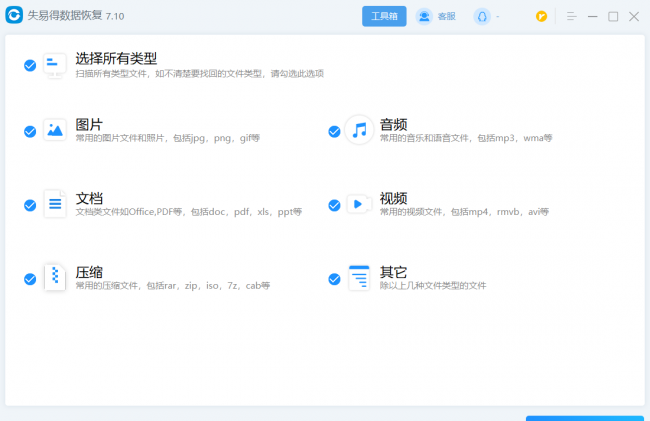Open the hamburger menu in title bar
650x421 pixels.
click(x=572, y=17)
